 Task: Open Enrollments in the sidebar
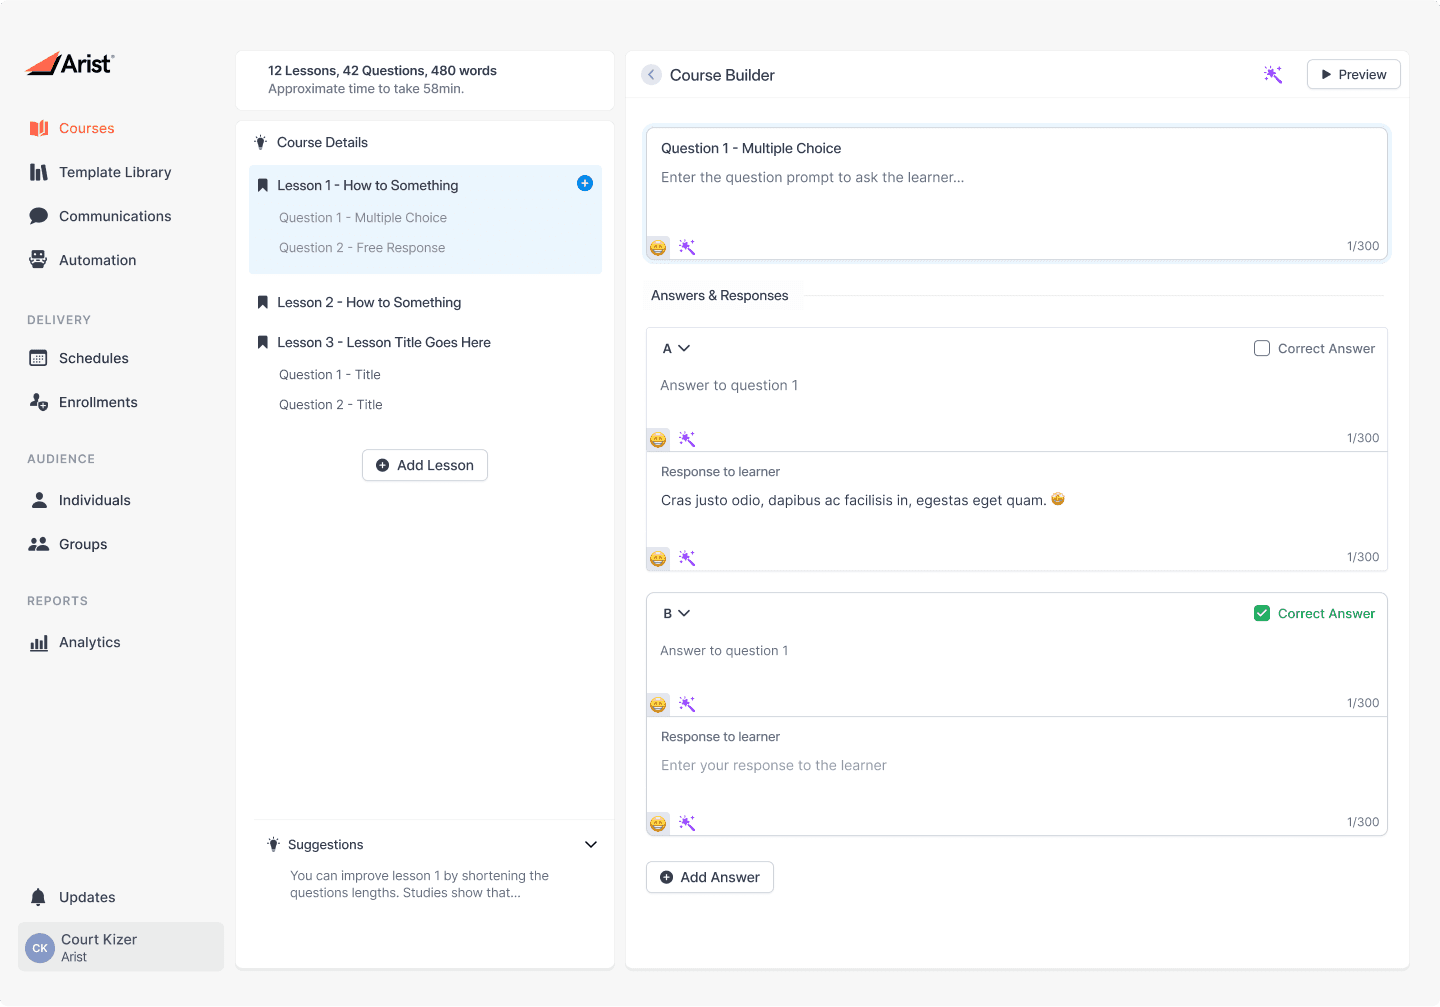[84, 402]
